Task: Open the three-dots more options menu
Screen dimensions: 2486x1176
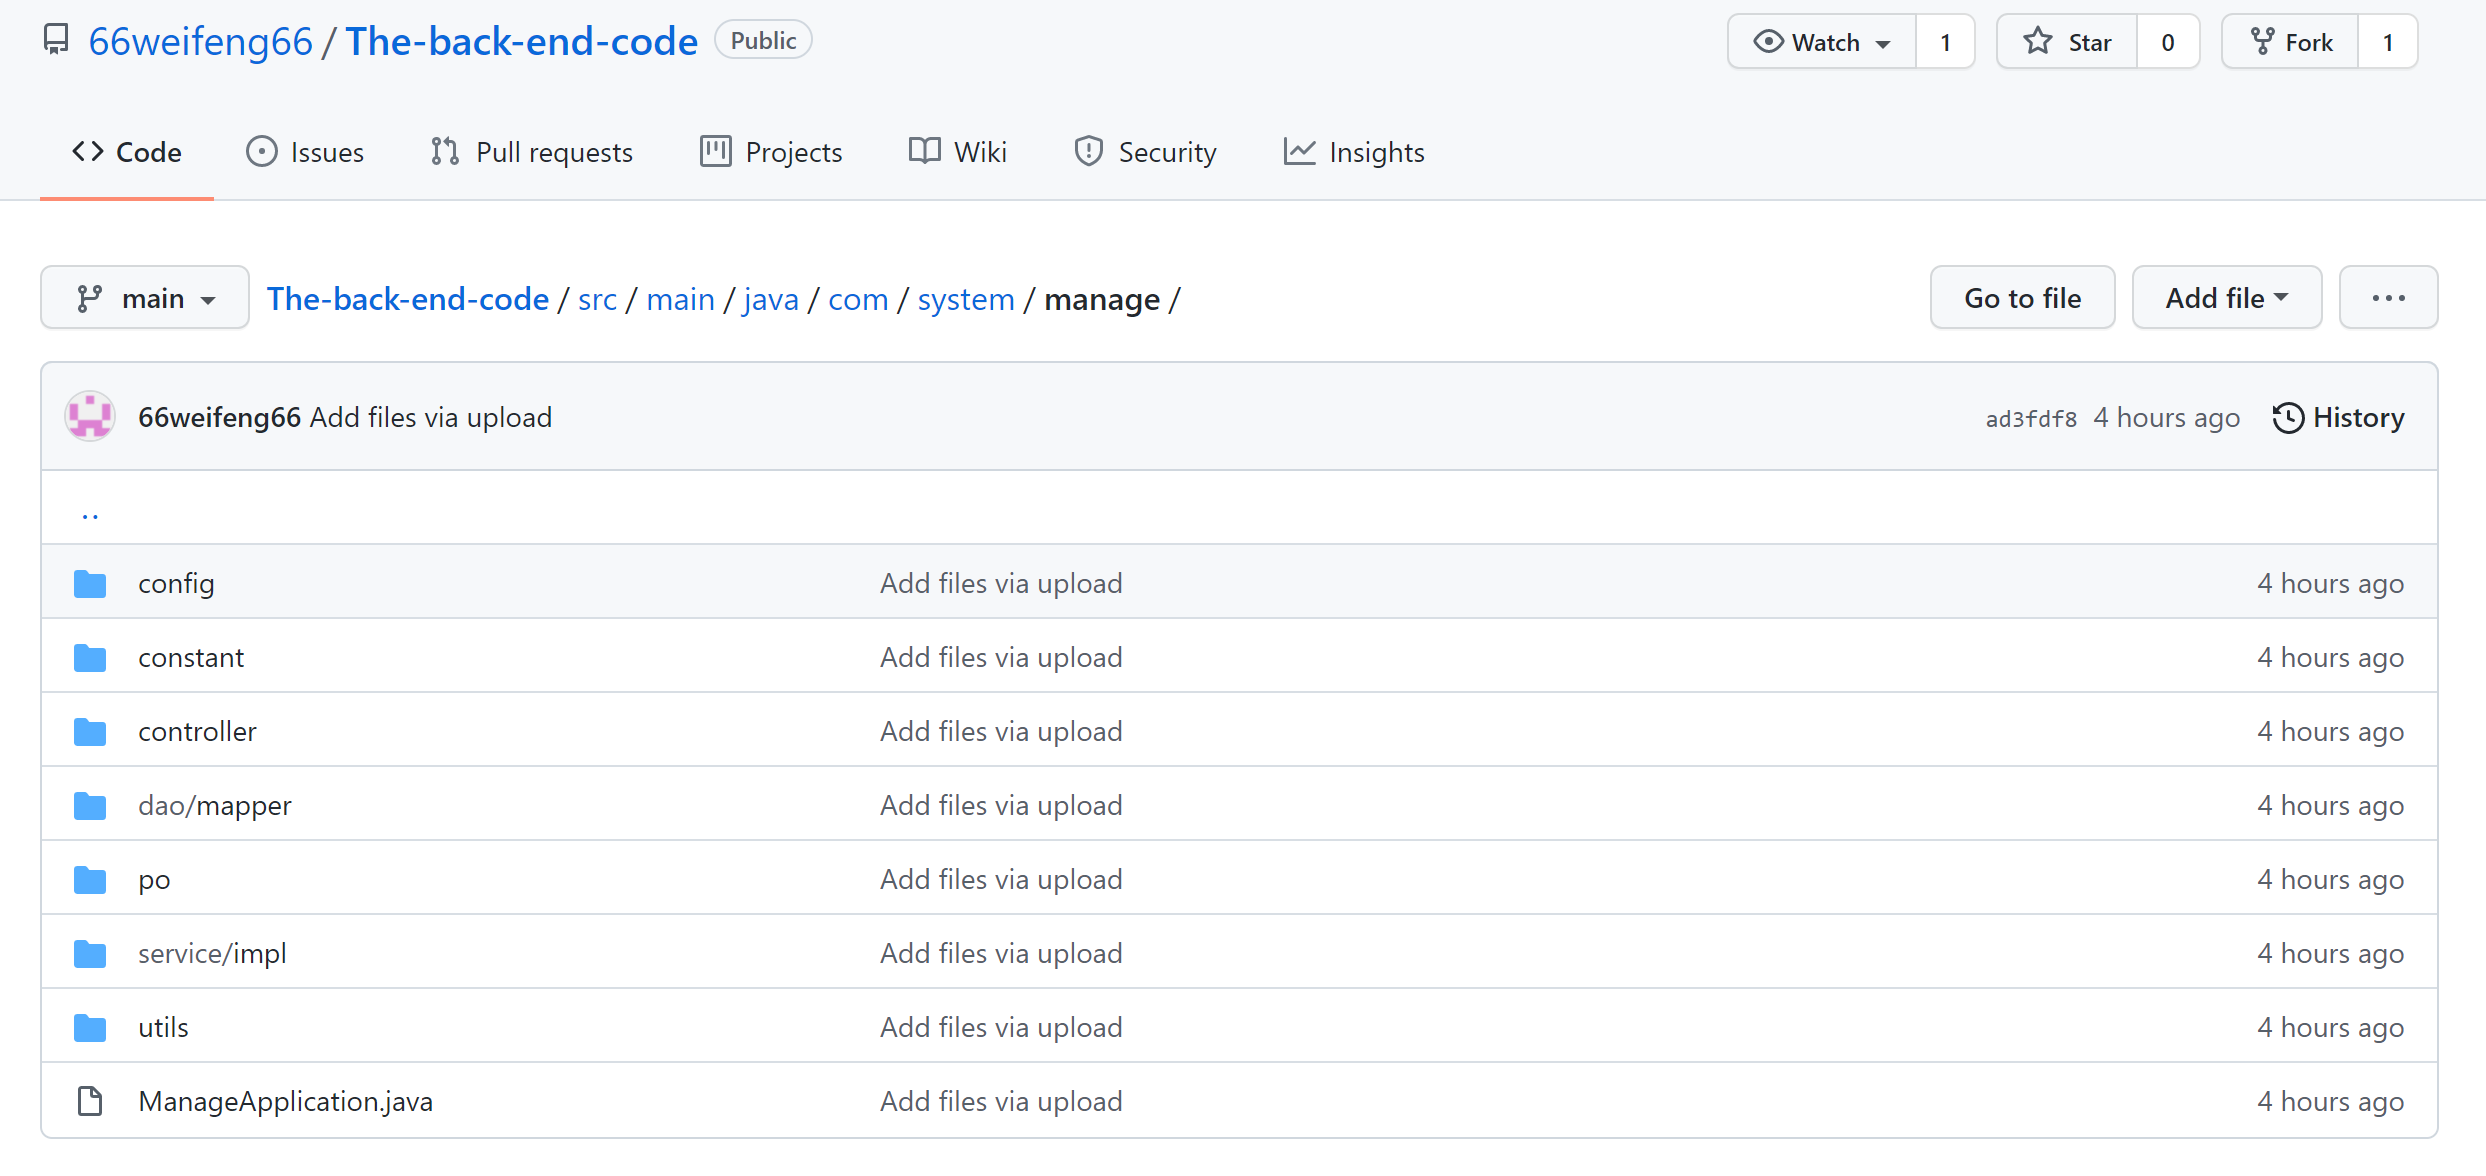Action: [x=2388, y=298]
